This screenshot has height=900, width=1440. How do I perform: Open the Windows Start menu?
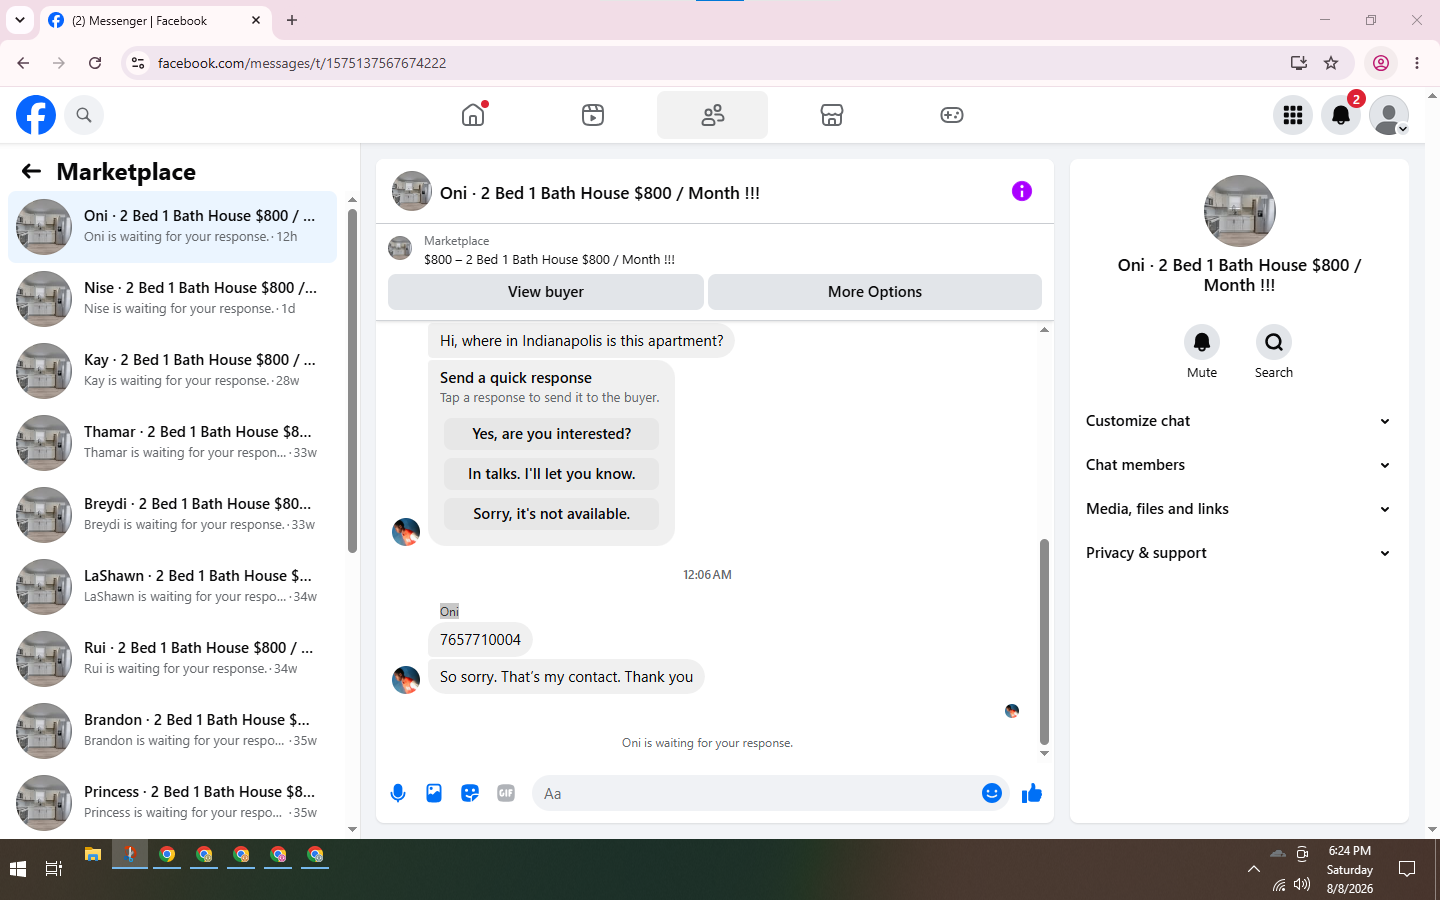[18, 869]
